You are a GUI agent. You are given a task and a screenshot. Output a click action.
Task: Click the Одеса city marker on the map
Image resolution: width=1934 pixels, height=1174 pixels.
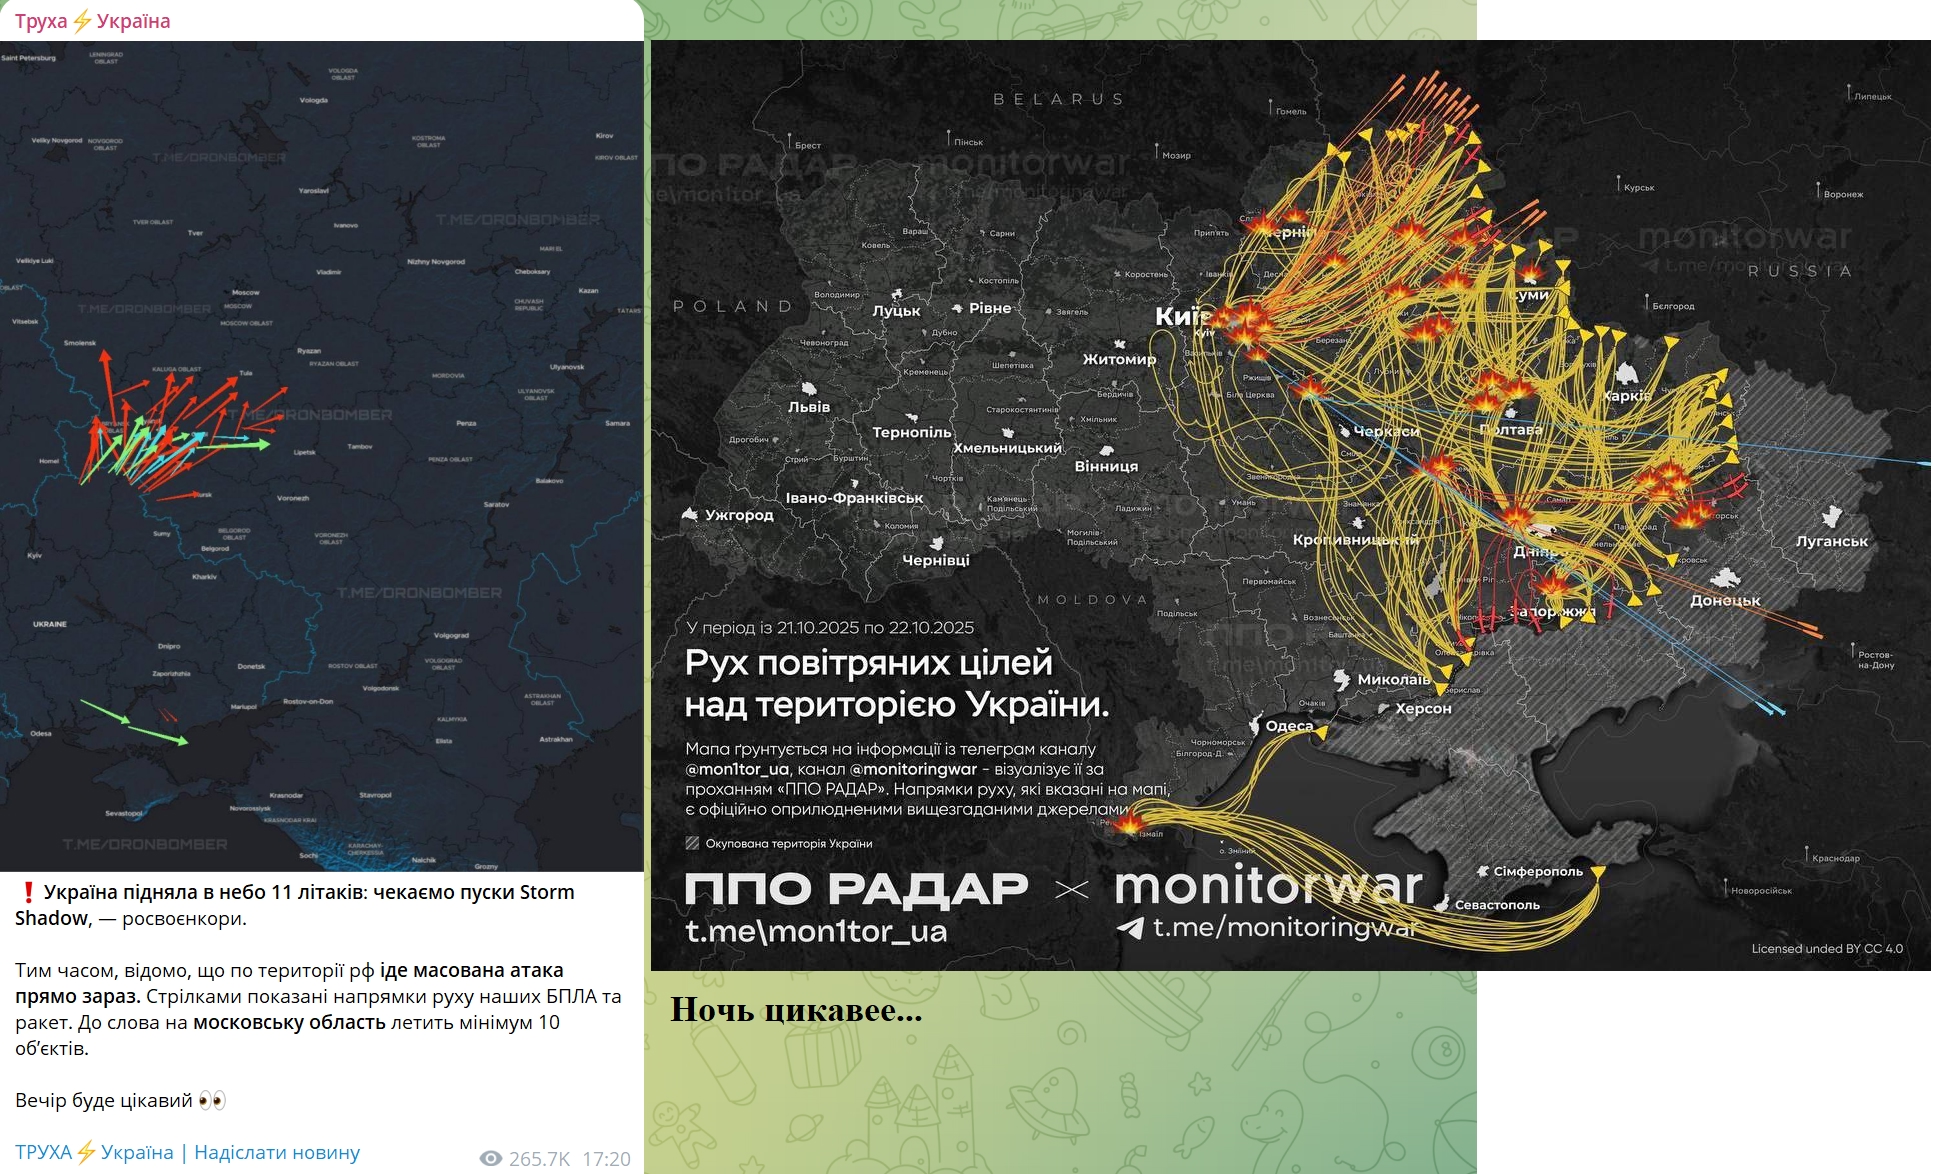click(1255, 724)
